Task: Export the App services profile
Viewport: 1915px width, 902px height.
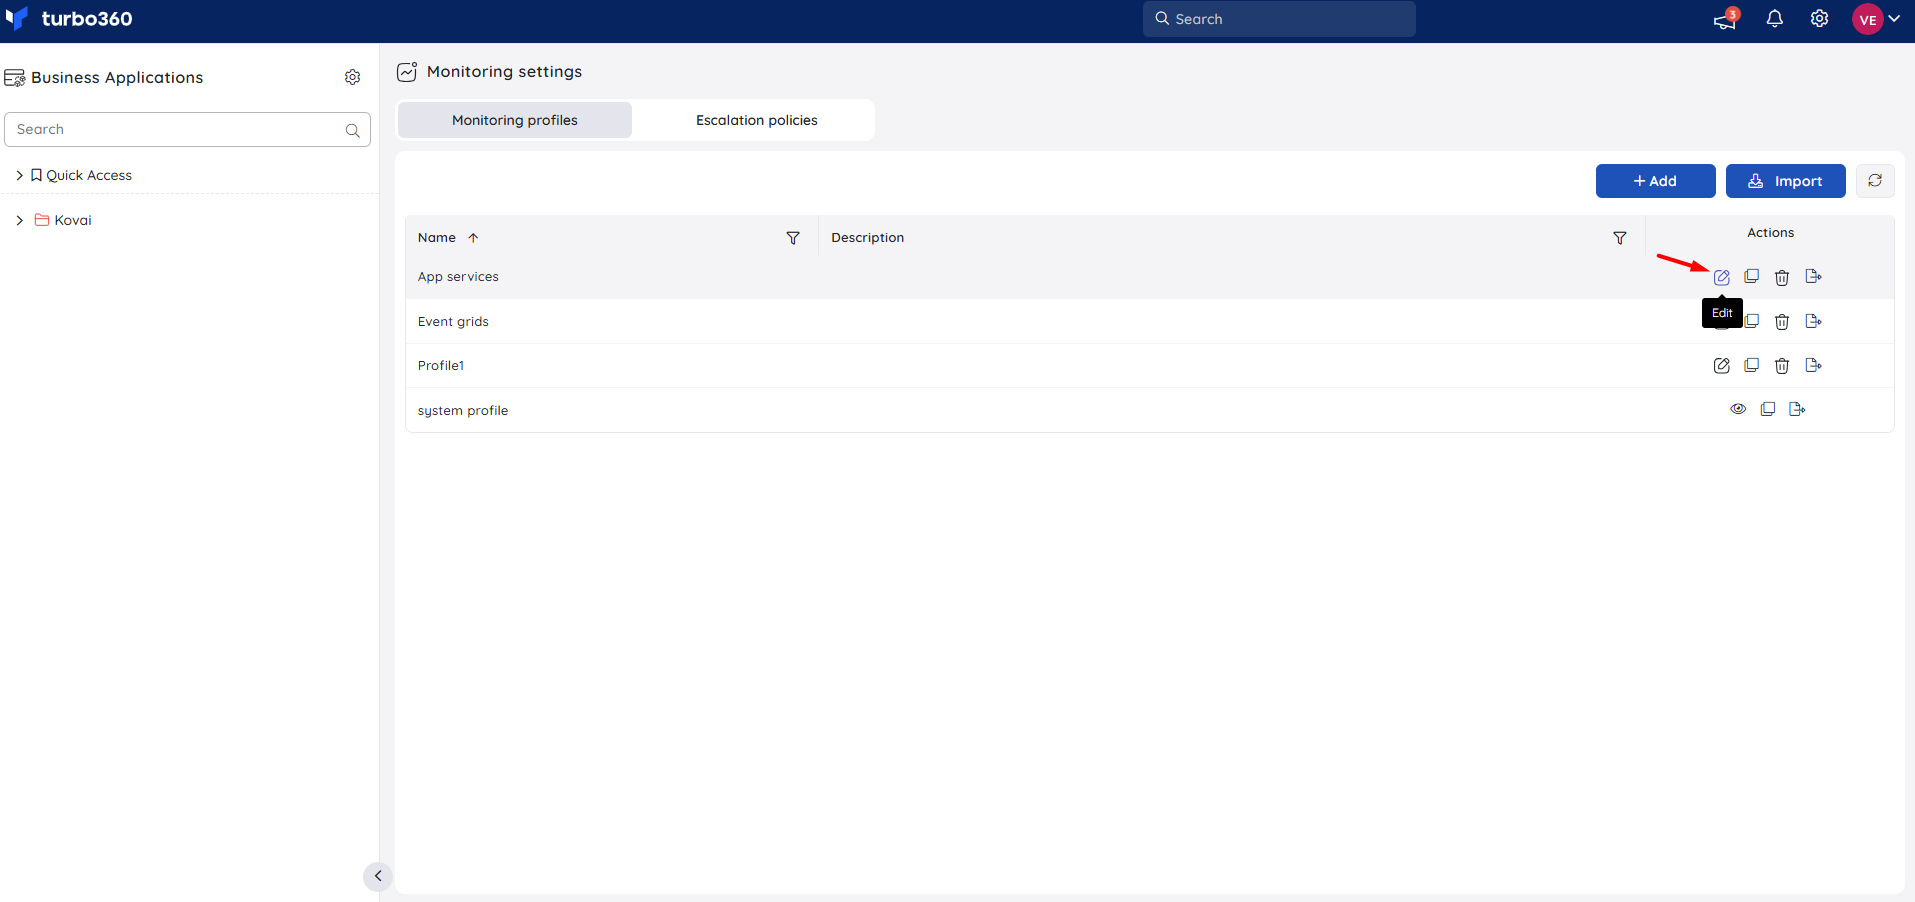Action: tap(1813, 277)
